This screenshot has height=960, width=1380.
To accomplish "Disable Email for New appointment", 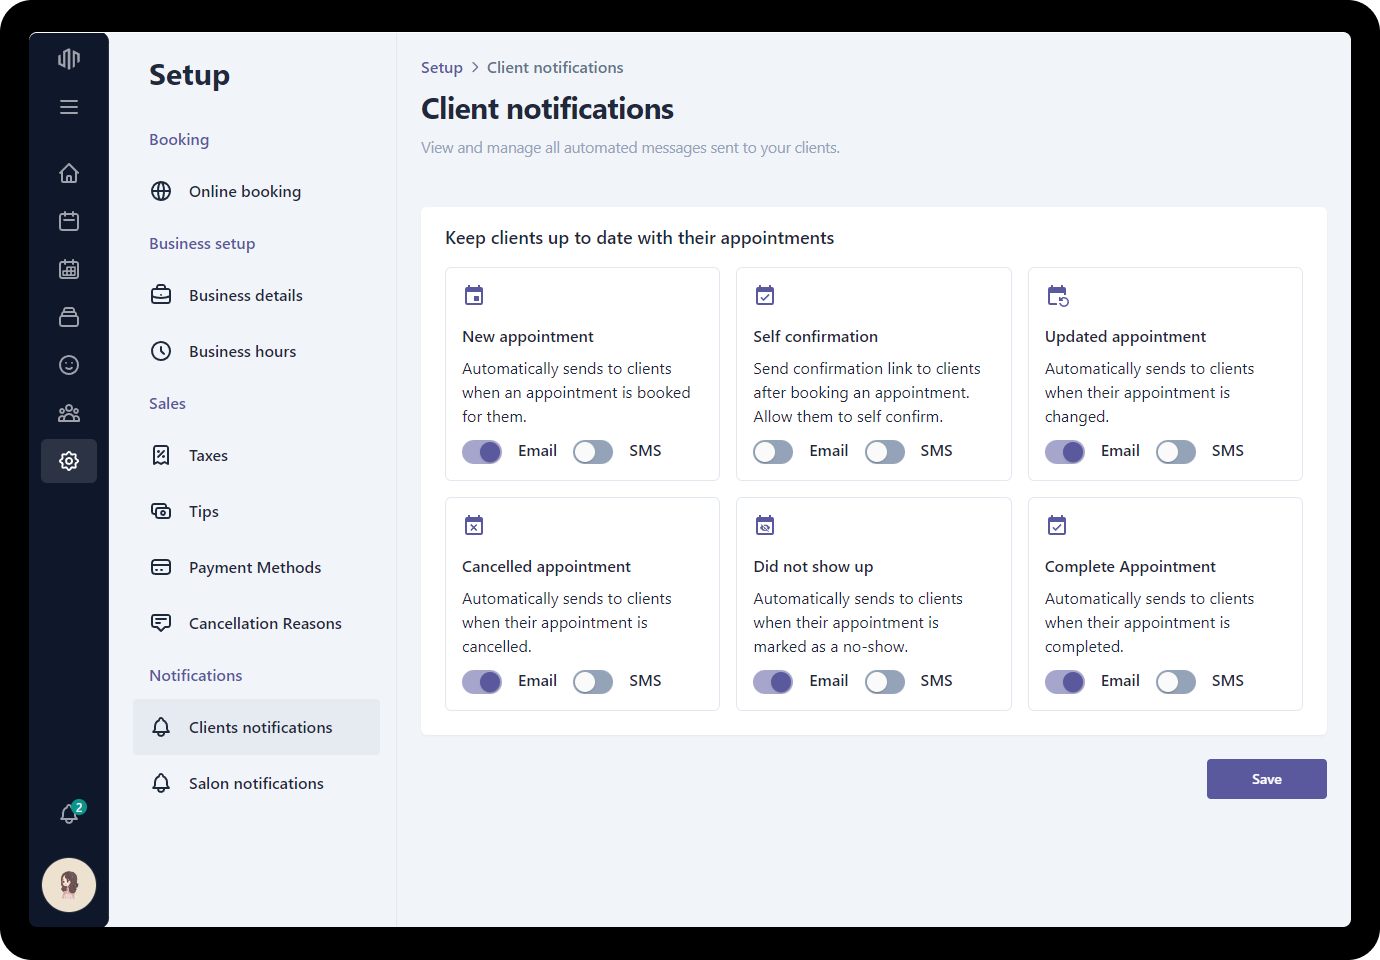I will click(x=482, y=452).
